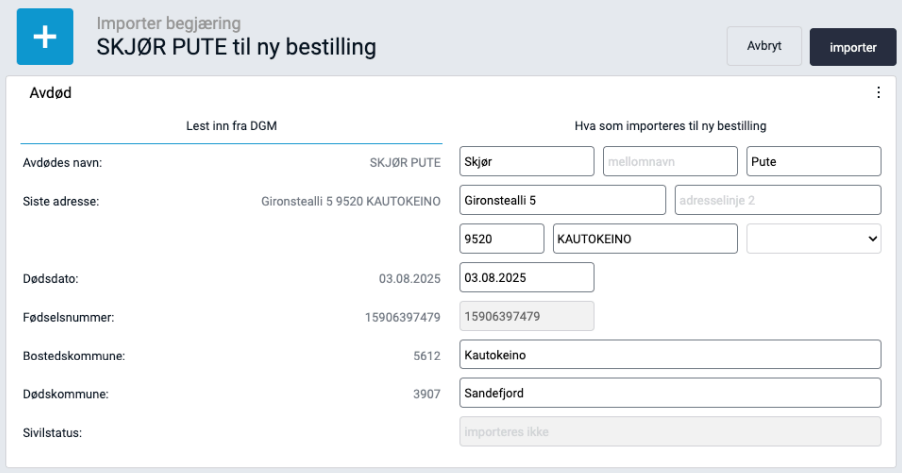Viewport: 902px width, 473px height.
Task: Focus the mellomnavn input field
Action: [x=670, y=161]
